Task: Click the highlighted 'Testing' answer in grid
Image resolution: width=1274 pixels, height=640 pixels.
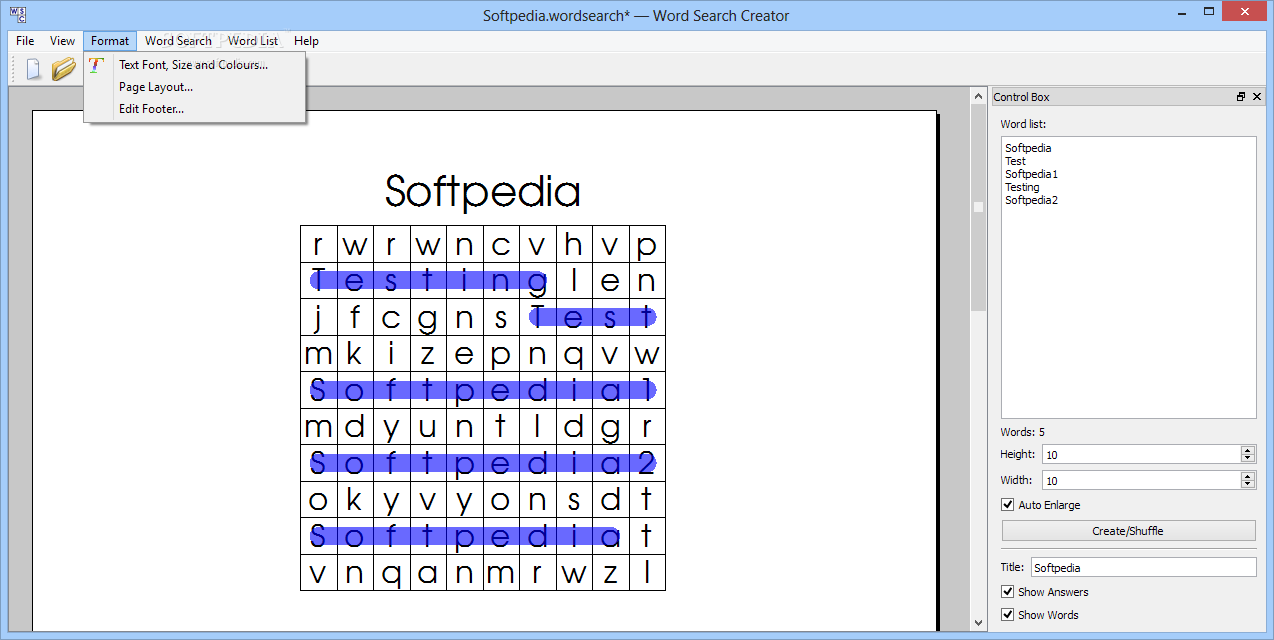Action: 429,280
